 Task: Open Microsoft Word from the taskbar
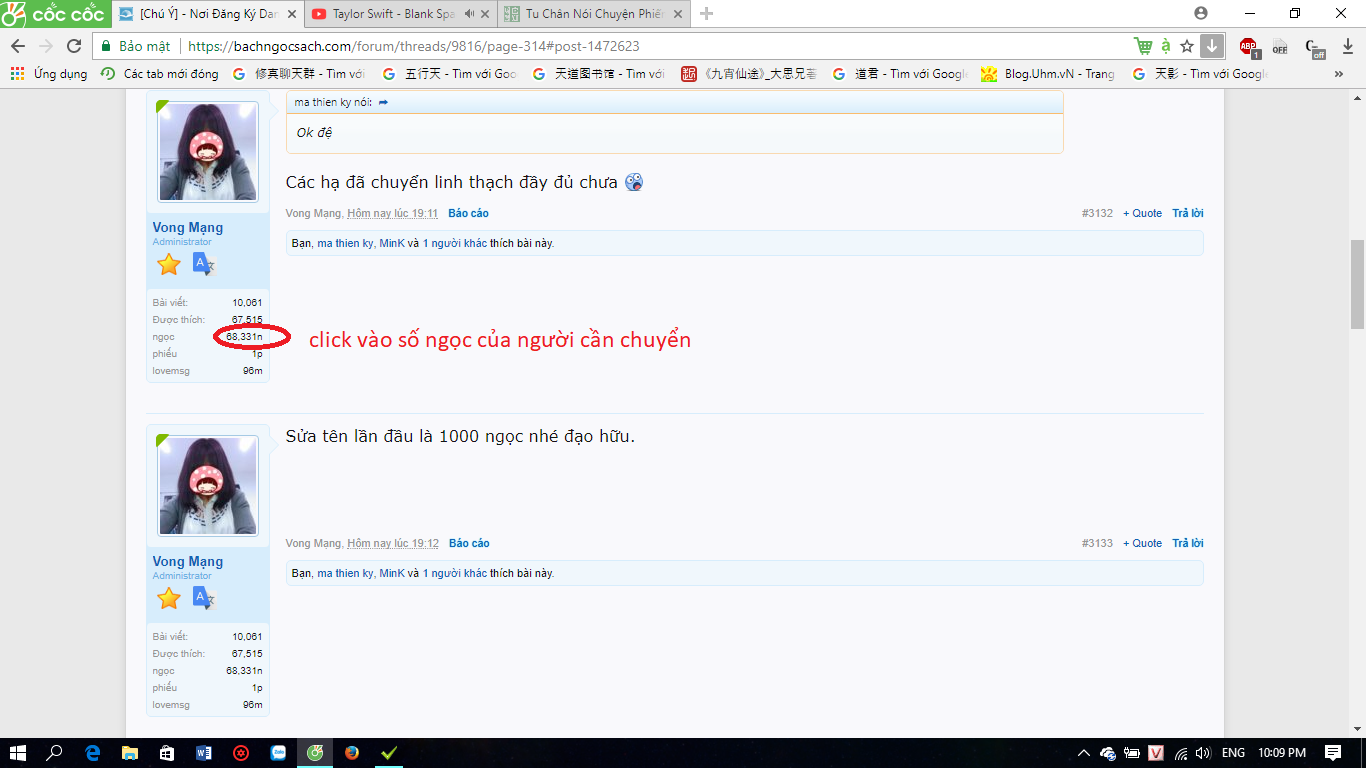click(204, 753)
